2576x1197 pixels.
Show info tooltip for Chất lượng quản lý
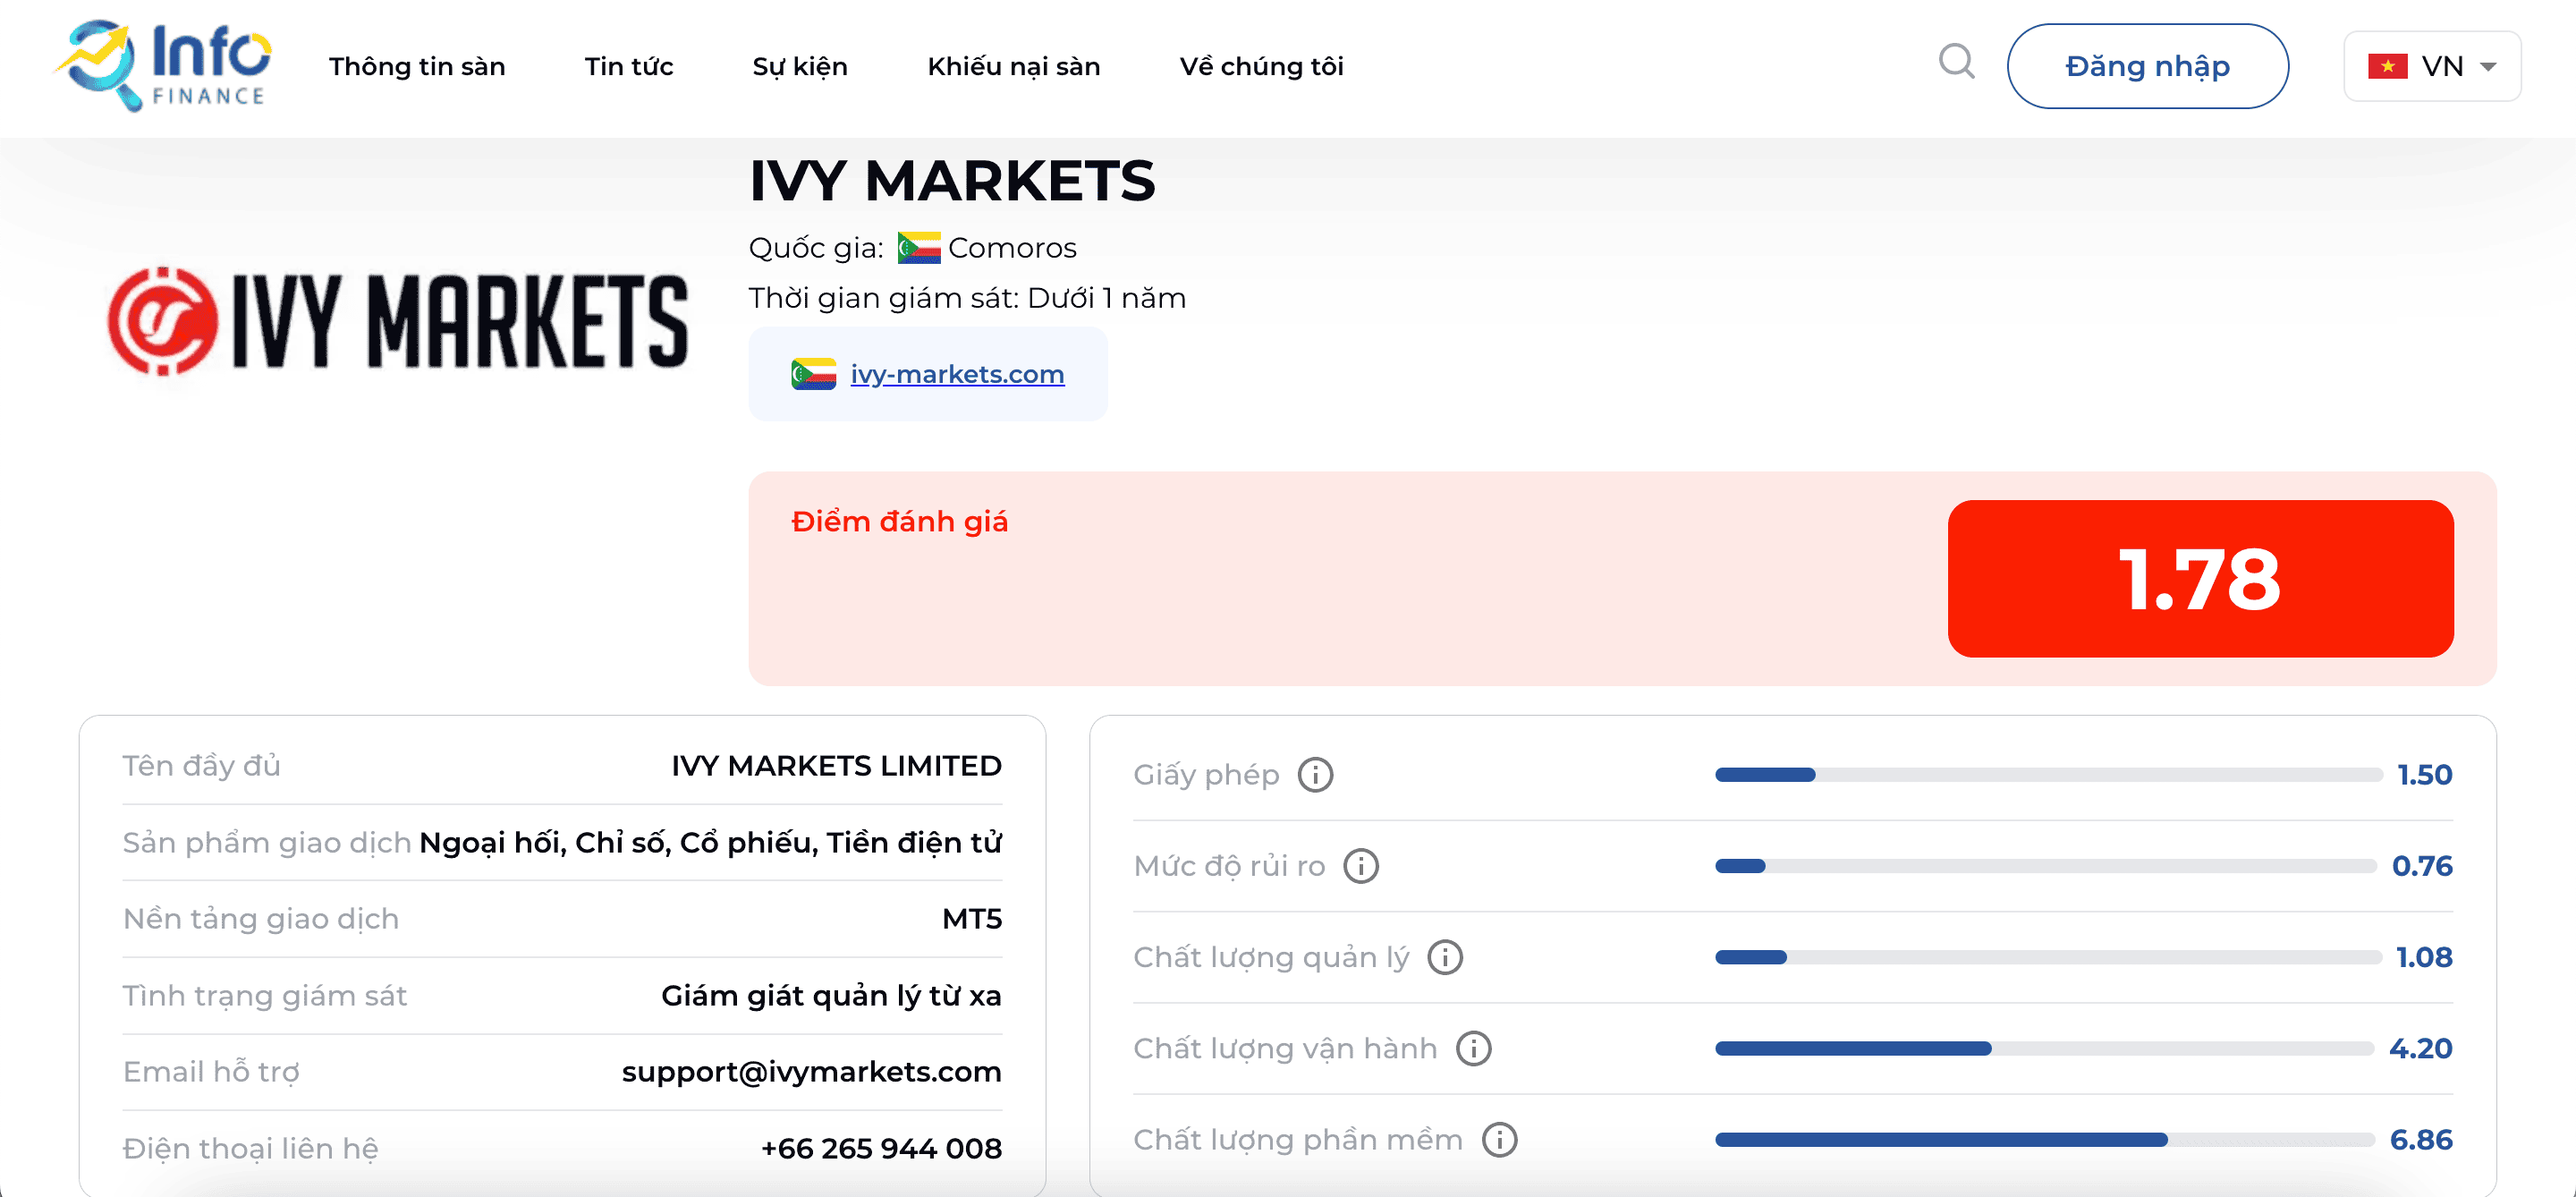1444,957
